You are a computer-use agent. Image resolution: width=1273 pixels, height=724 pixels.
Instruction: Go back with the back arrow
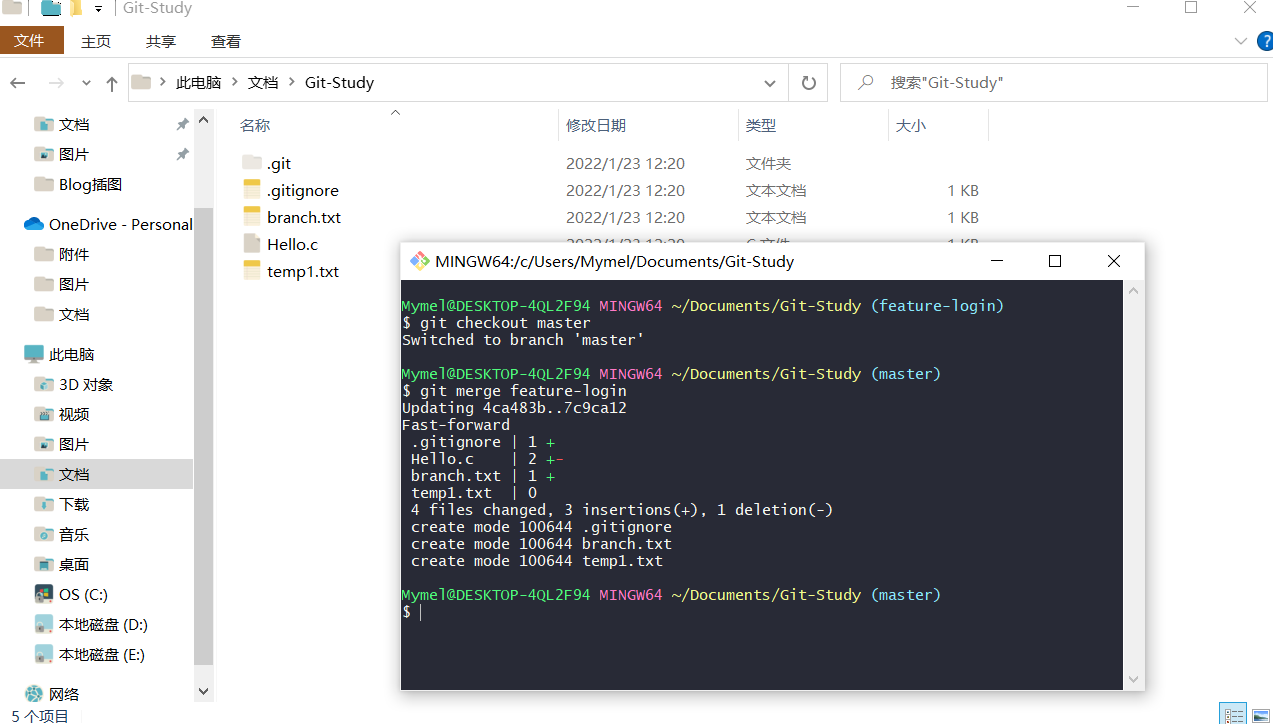[x=17, y=83]
